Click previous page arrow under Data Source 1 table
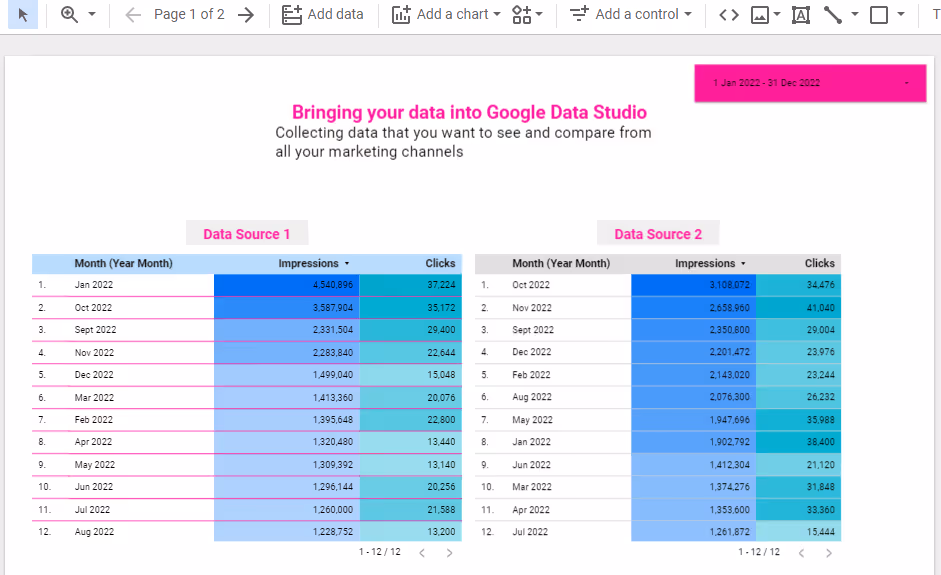Image resolution: width=941 pixels, height=575 pixels. coord(422,553)
